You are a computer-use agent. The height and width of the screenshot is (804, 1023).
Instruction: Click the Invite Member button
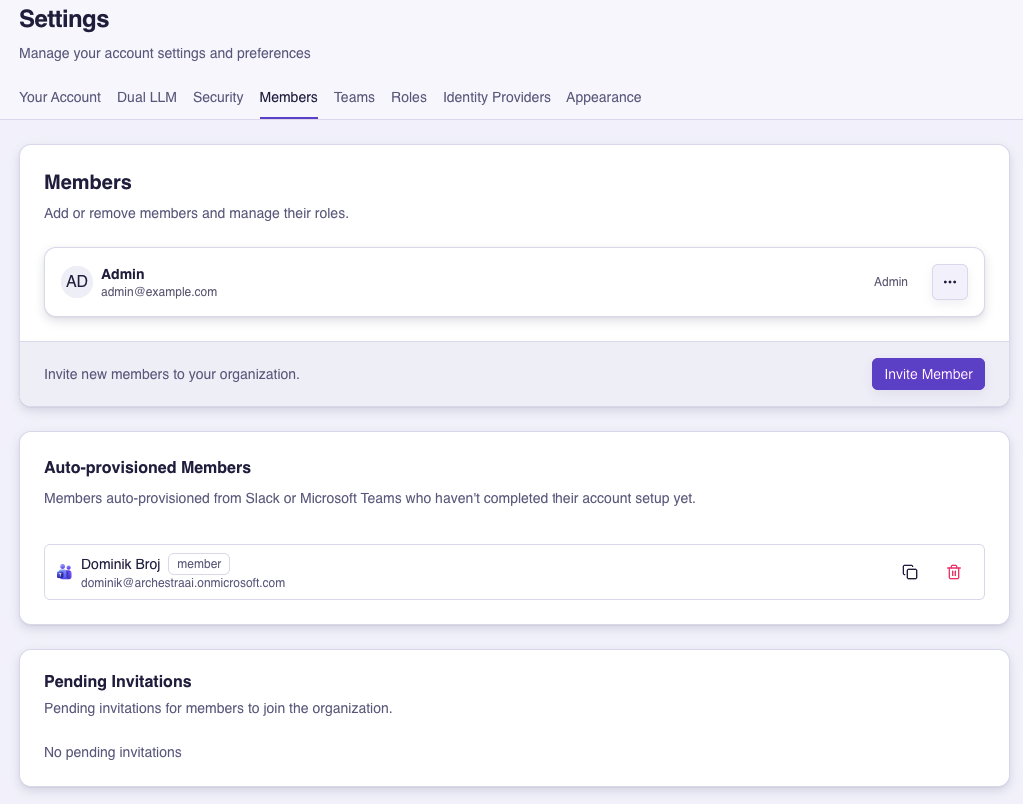tap(928, 374)
